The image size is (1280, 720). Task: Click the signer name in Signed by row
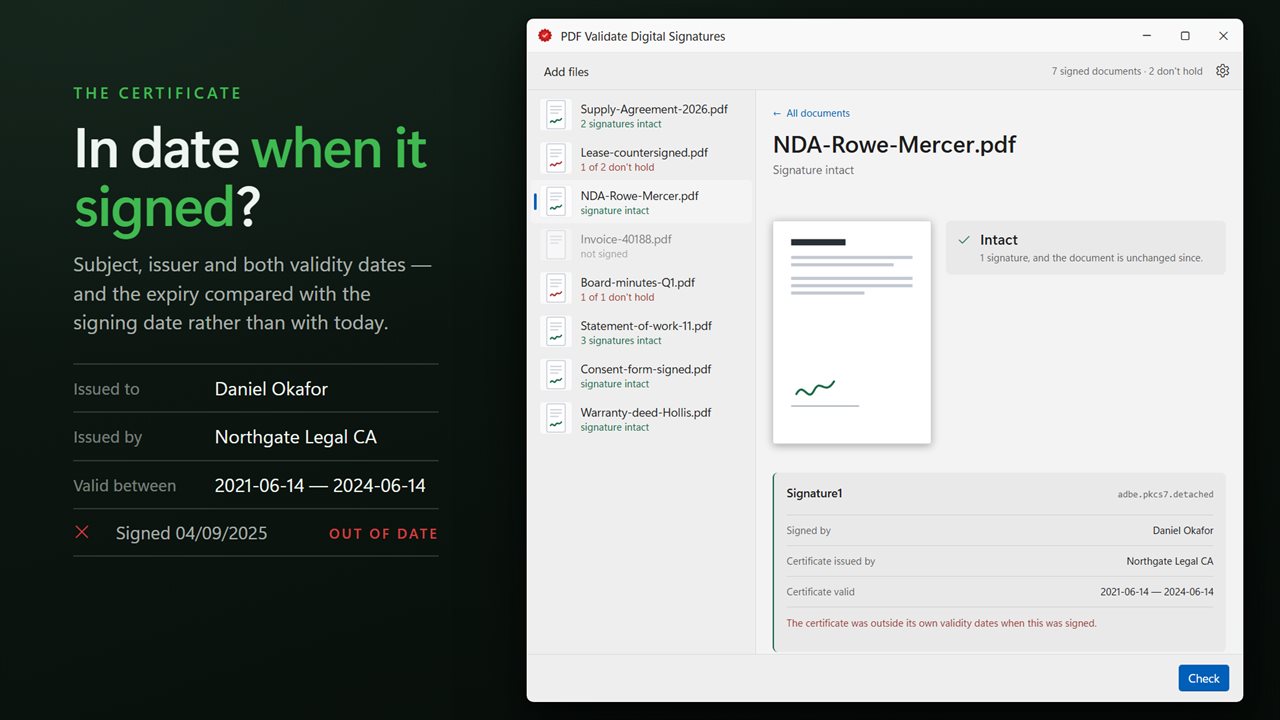[x=1183, y=531]
